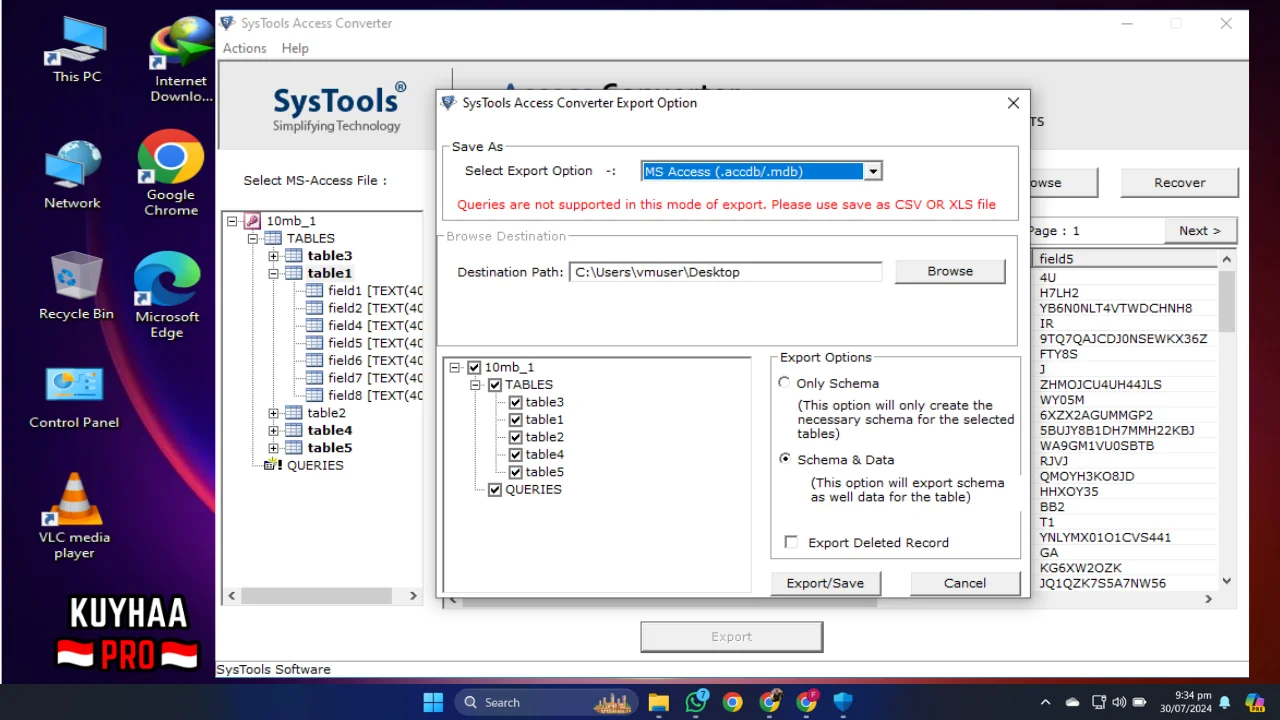
Task: Click the 10mb_1 database icon in main tree
Action: [x=252, y=221]
